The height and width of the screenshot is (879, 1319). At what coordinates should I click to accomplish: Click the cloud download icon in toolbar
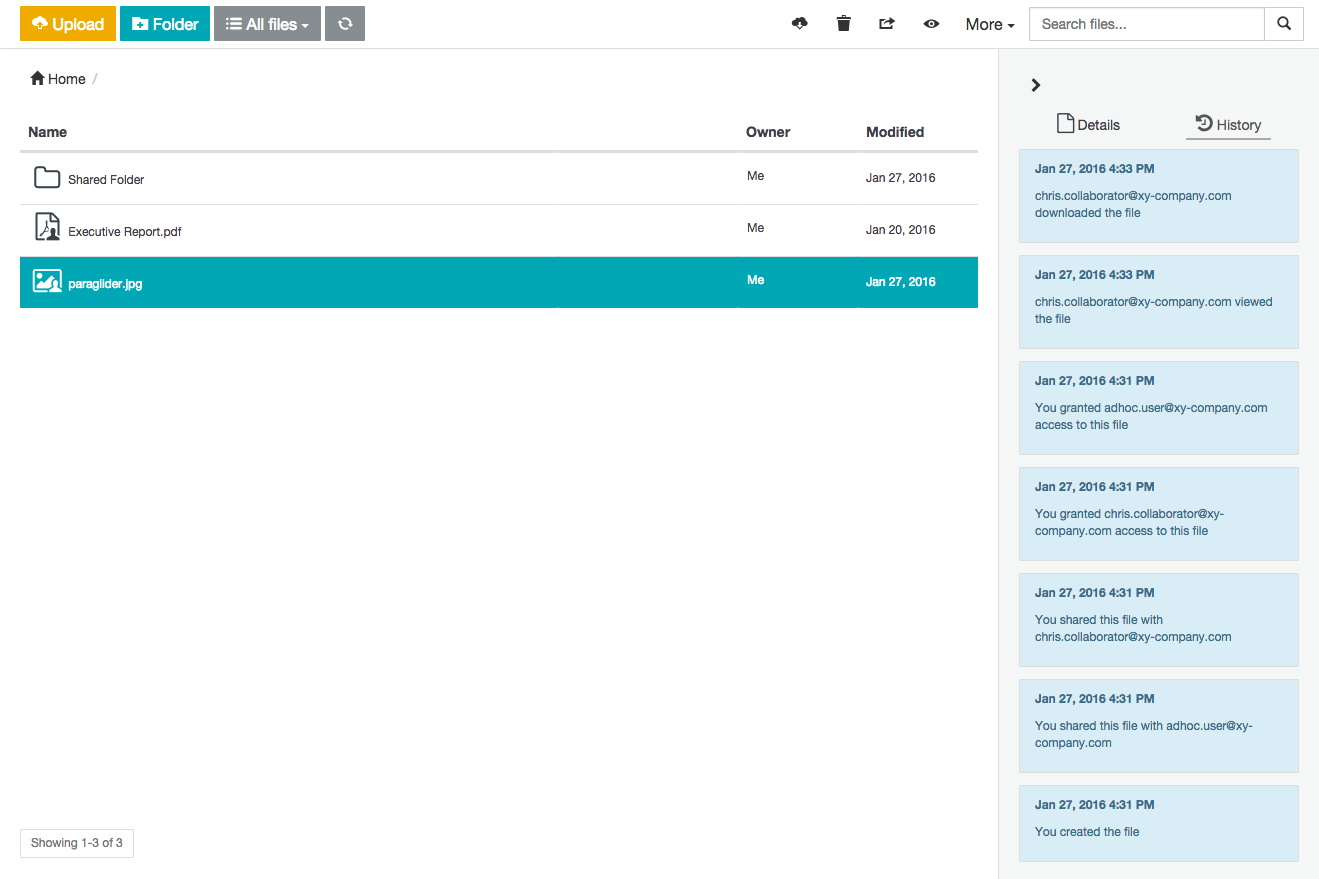tap(799, 24)
